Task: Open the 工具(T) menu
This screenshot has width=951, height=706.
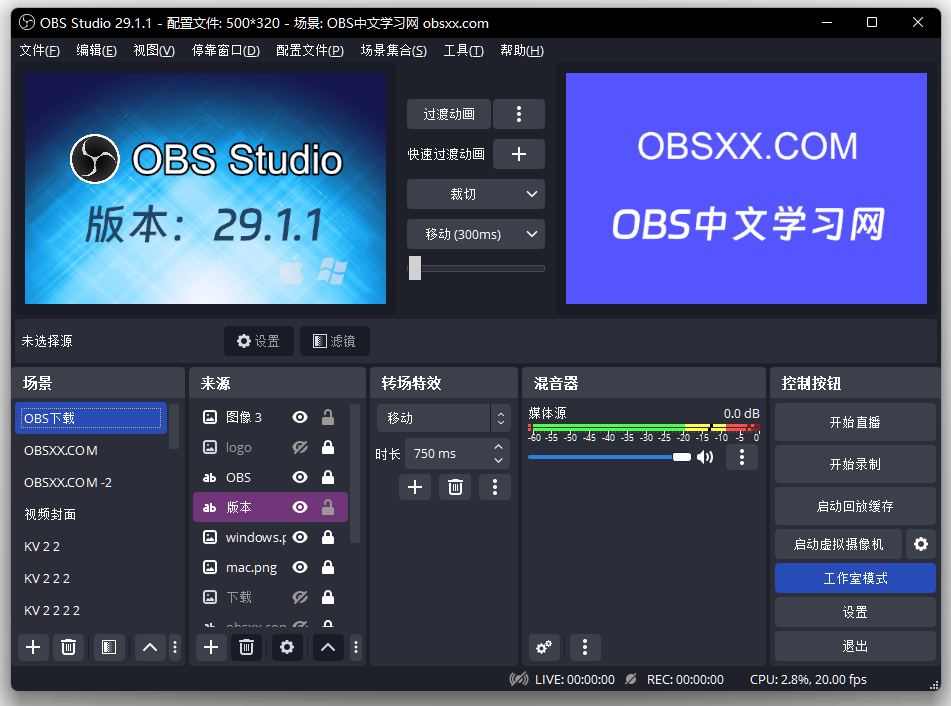Action: coord(463,50)
